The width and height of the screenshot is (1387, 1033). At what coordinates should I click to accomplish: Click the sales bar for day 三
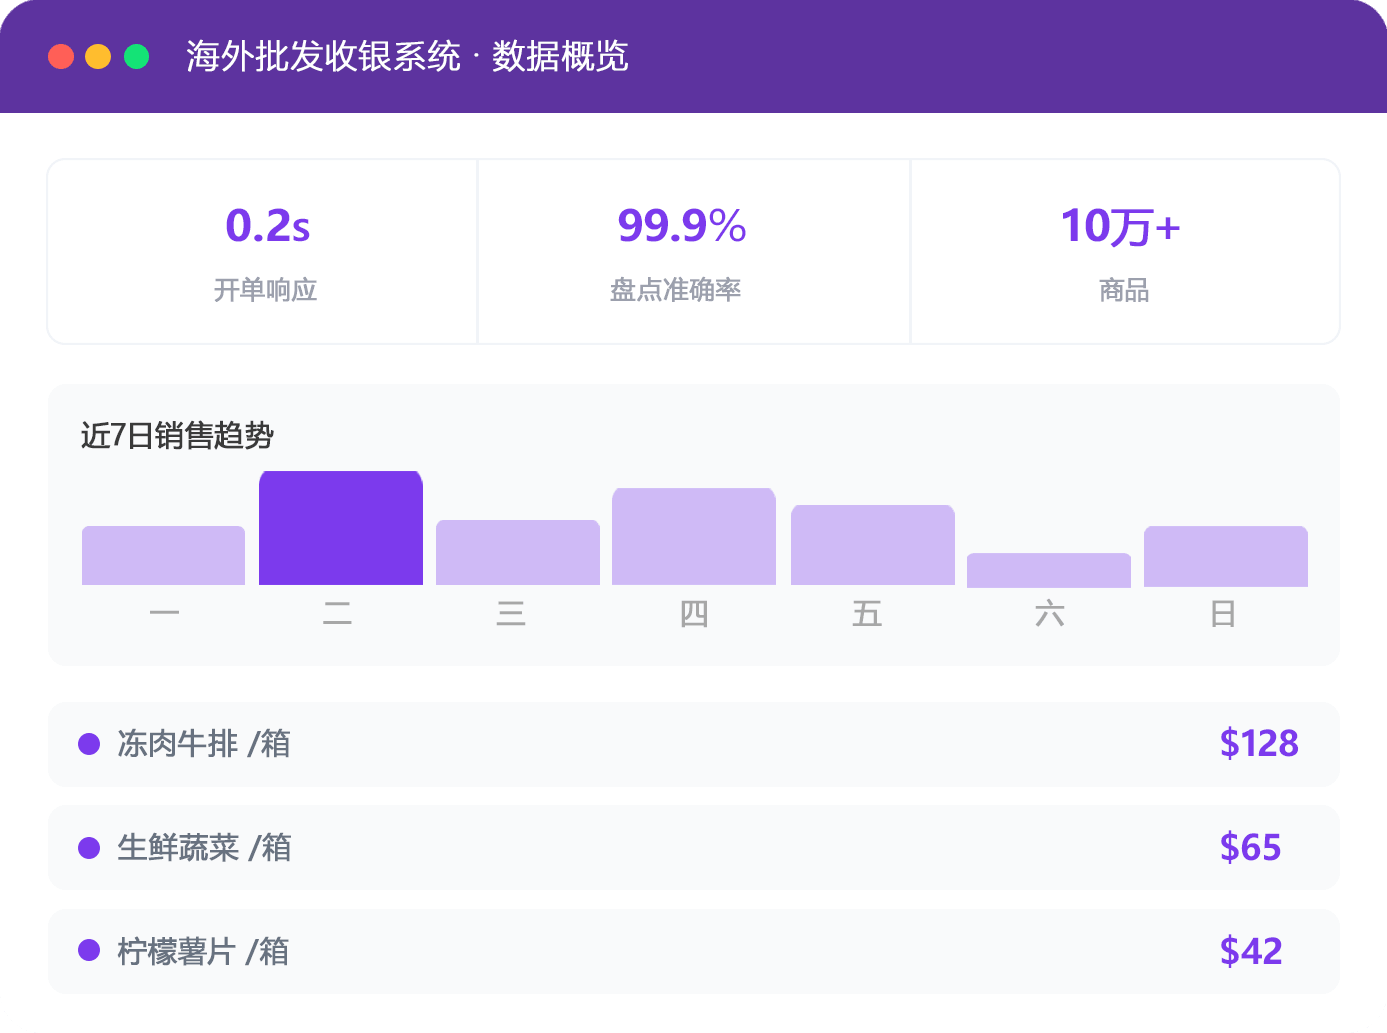[518, 552]
